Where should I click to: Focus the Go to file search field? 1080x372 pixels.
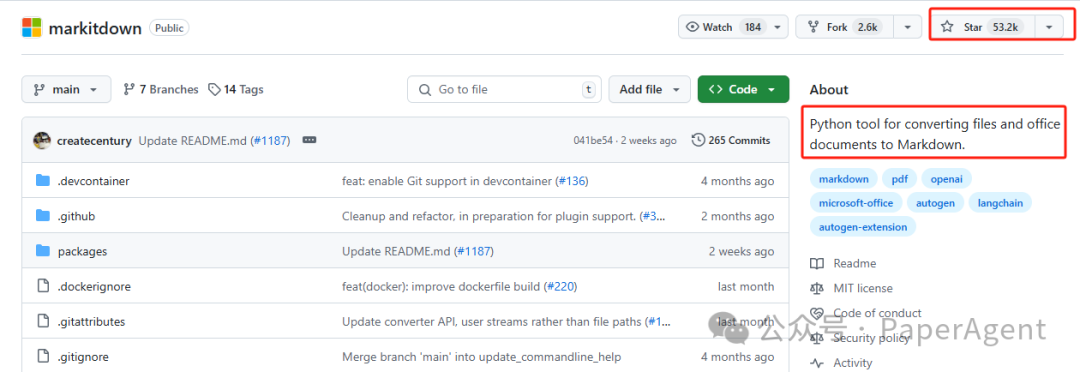tap(503, 90)
